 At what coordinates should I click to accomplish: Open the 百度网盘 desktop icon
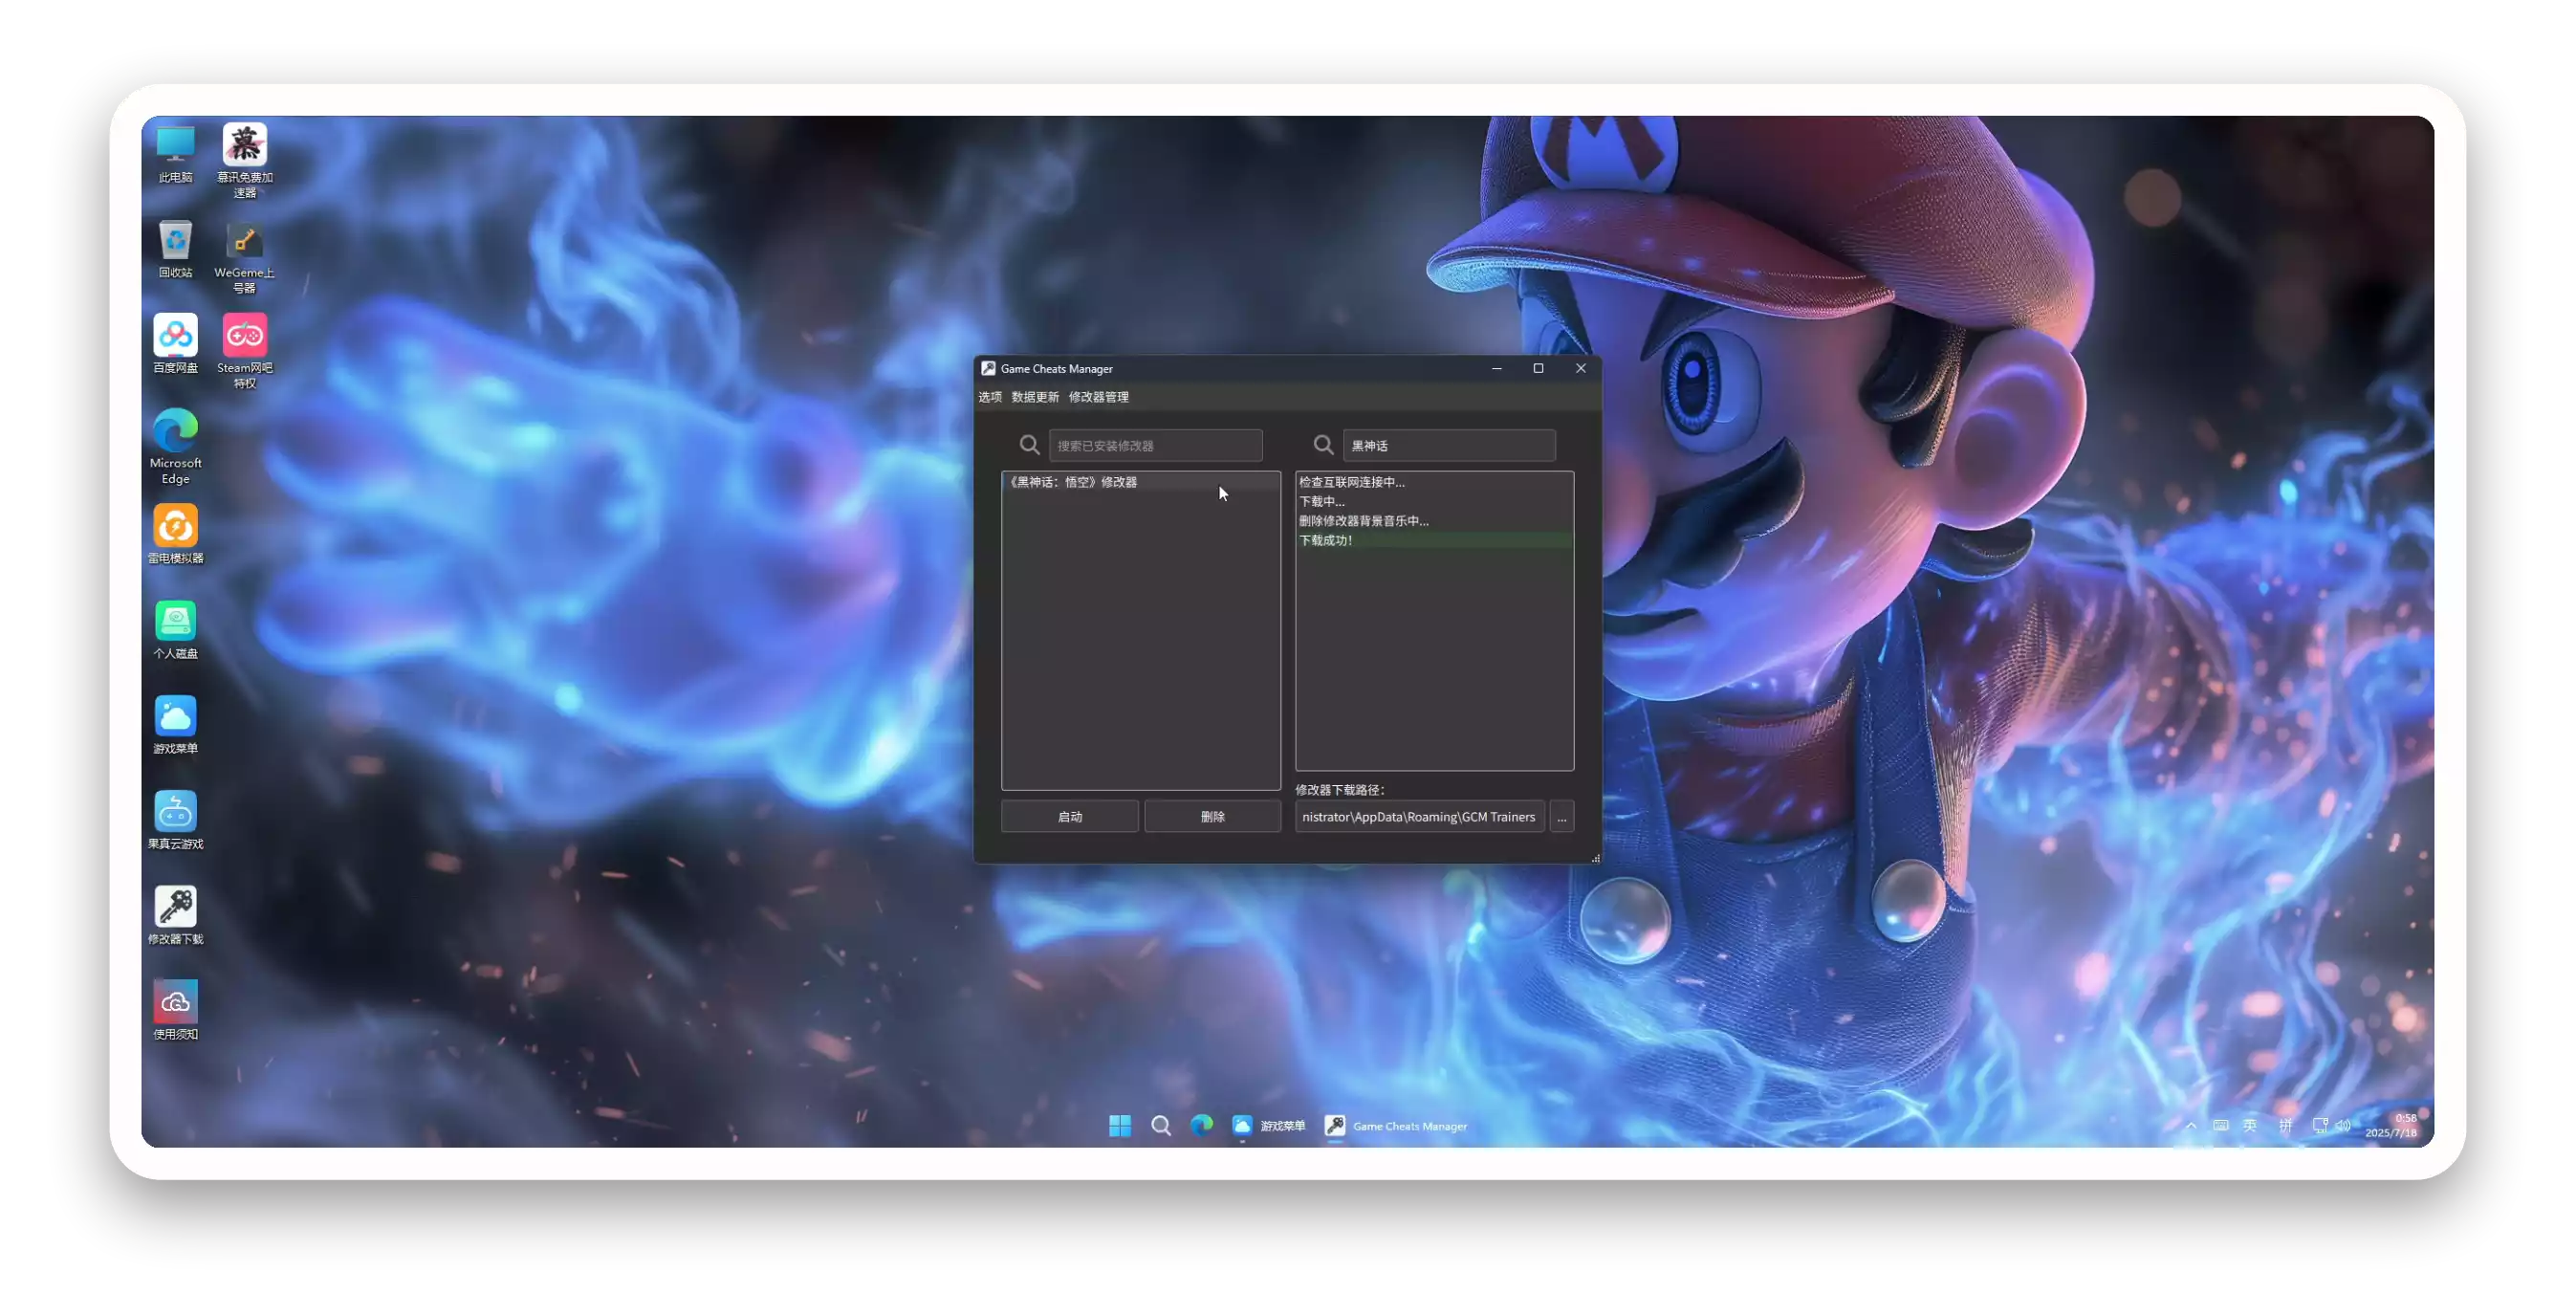175,344
